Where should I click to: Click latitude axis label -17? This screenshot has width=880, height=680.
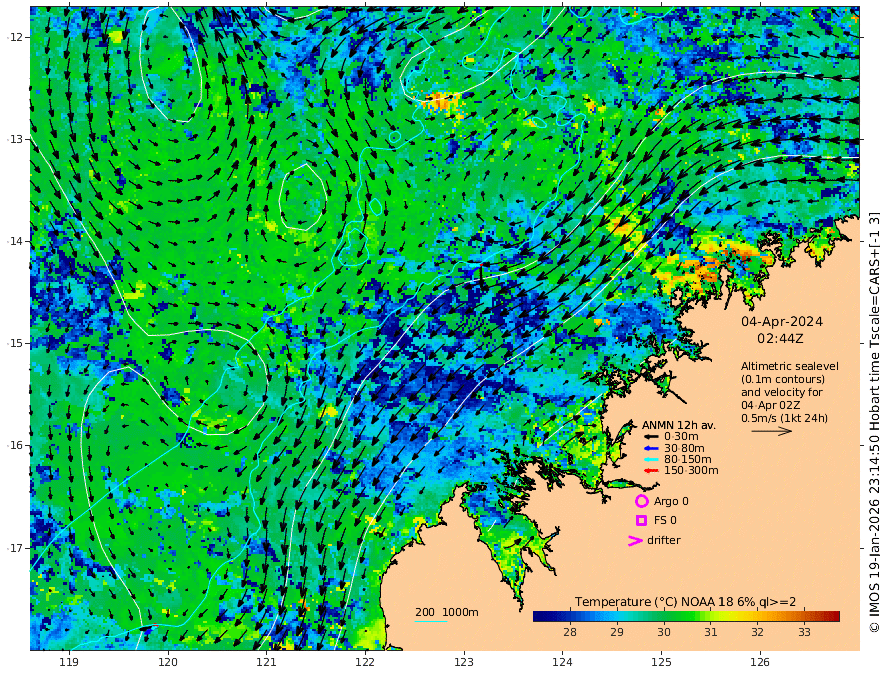[15, 548]
